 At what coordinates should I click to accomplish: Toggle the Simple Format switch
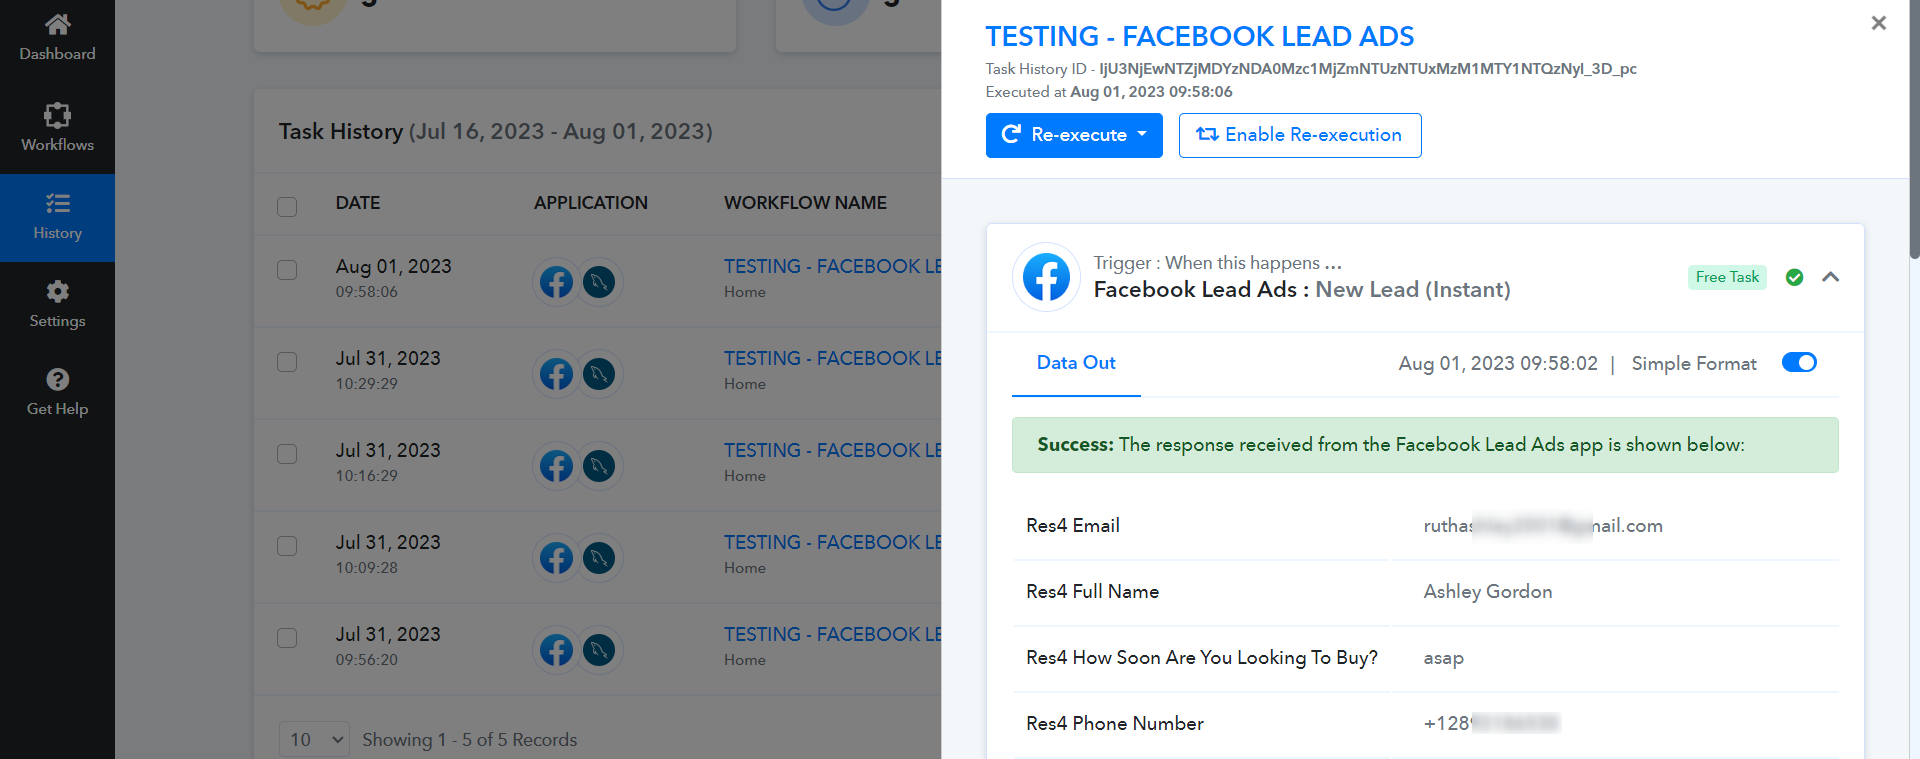[1799, 363]
